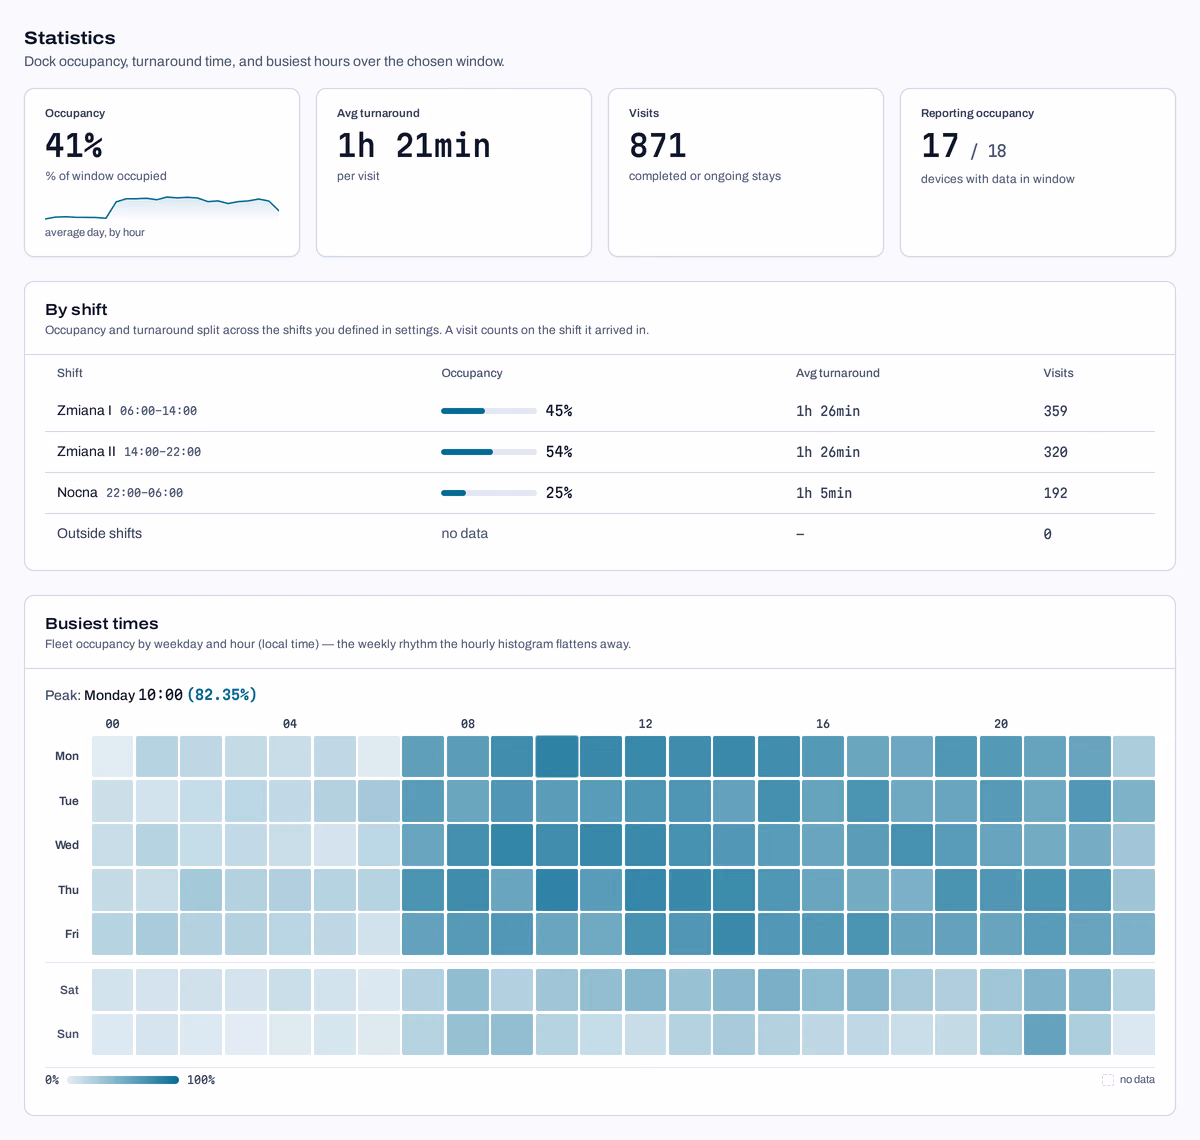Click 'no data' in Outside shifts row

coord(465,533)
